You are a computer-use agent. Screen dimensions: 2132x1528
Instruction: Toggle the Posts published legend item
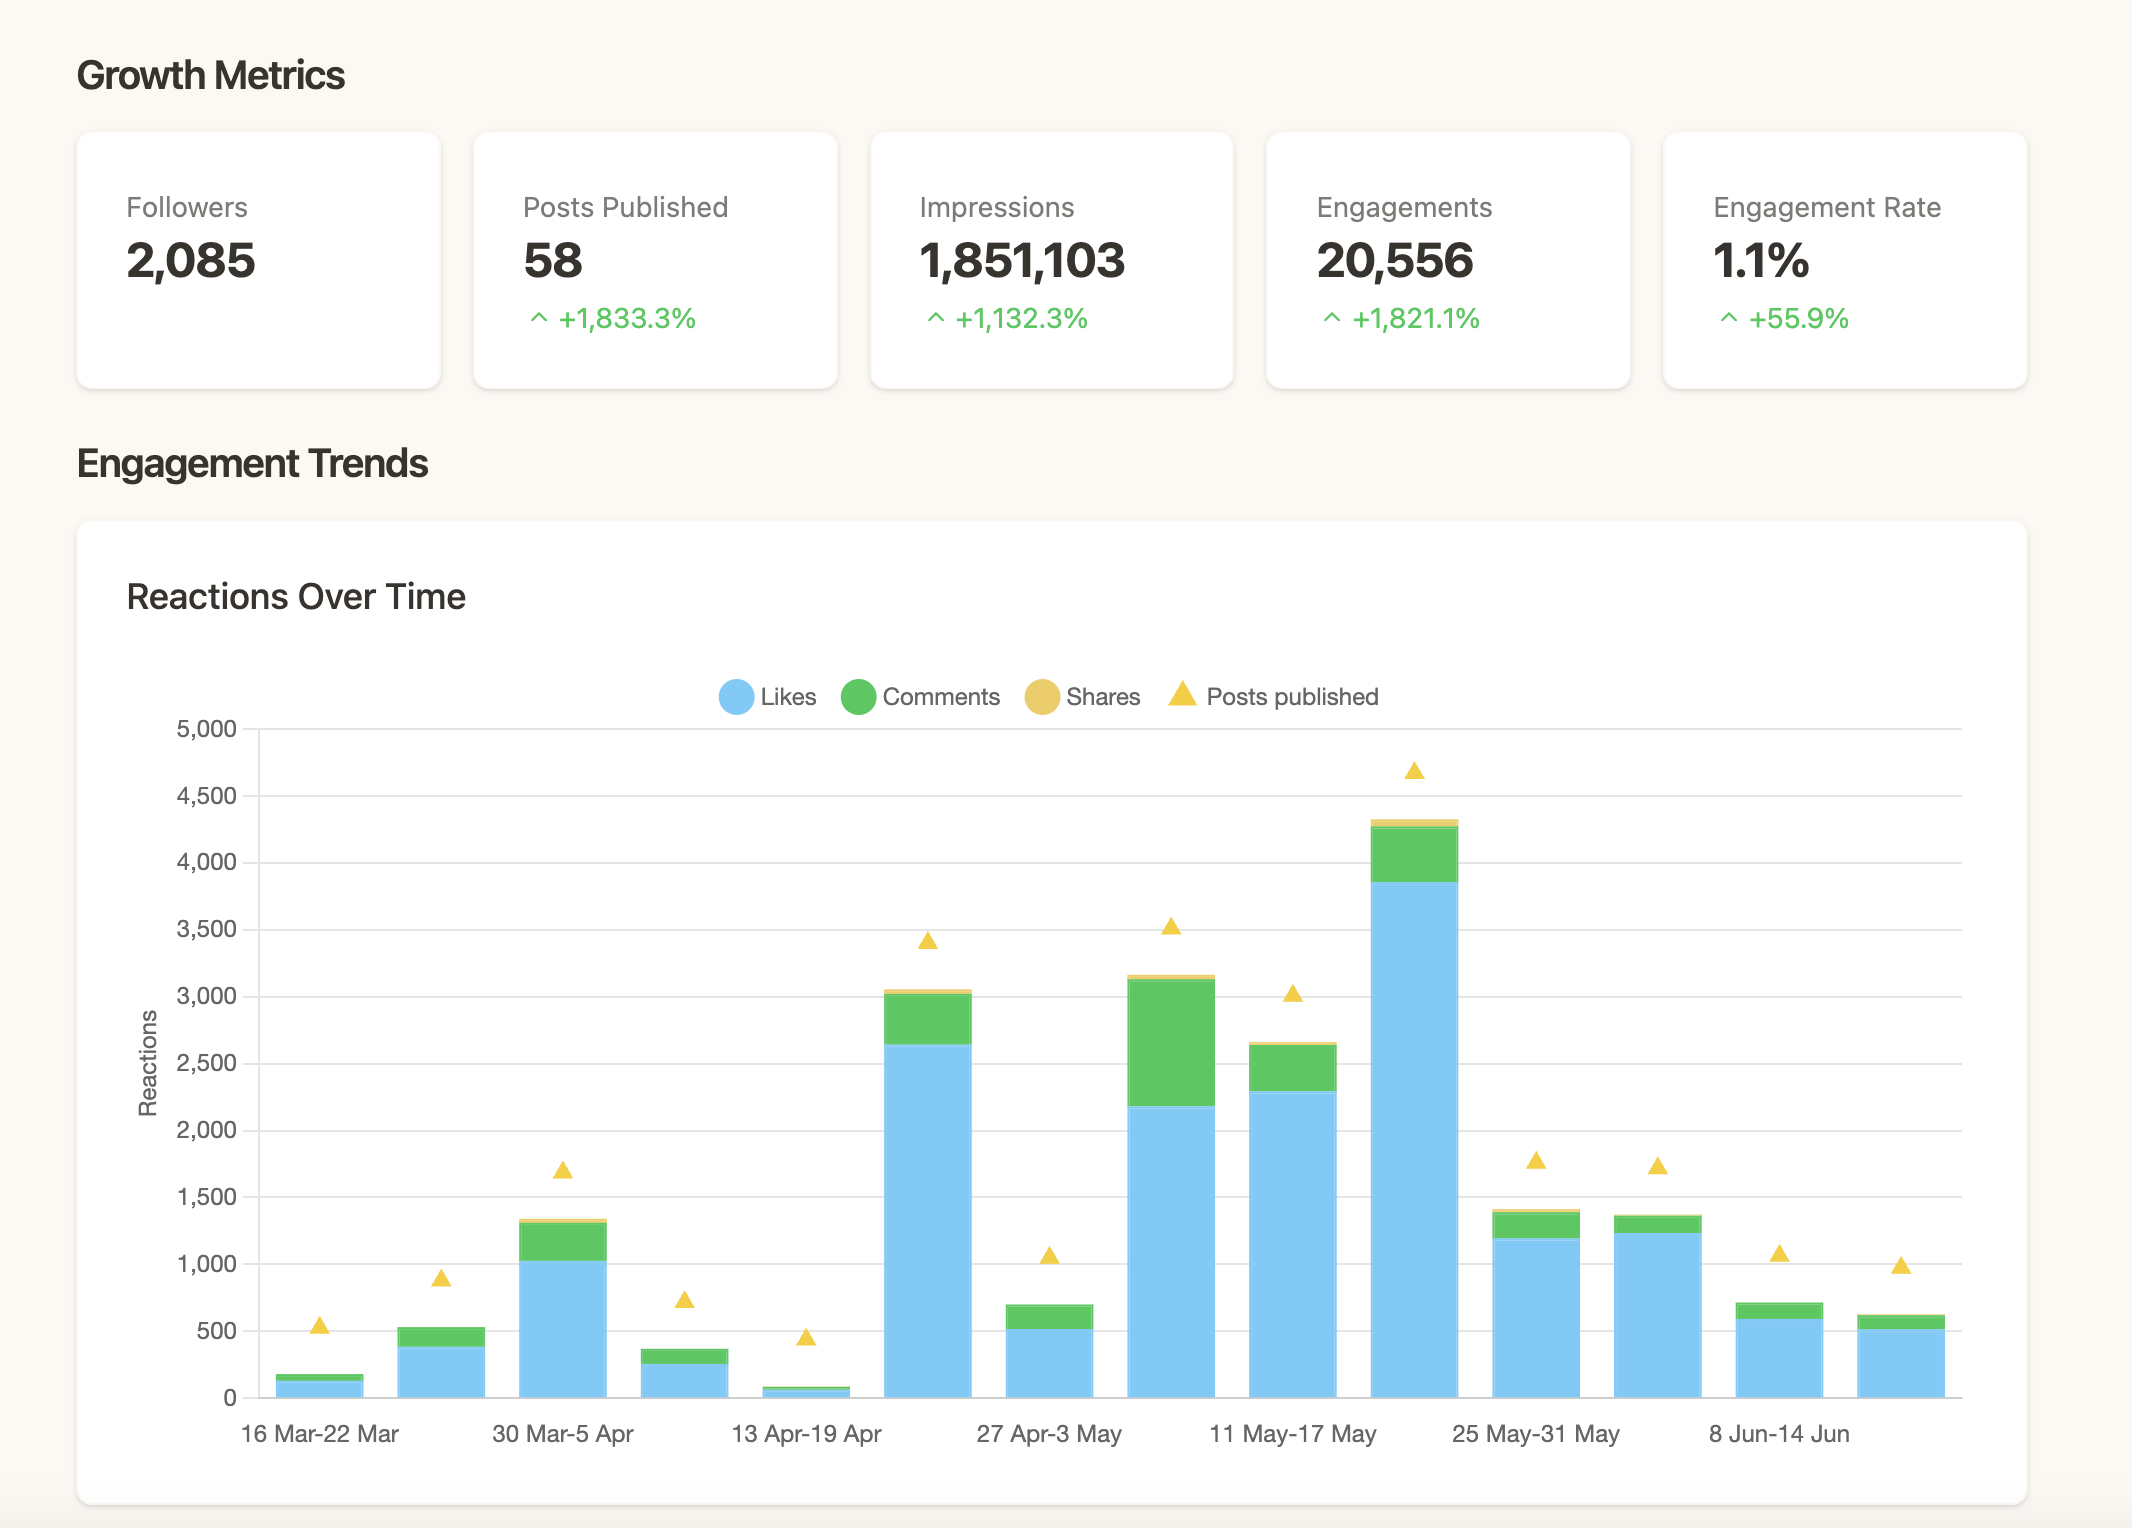1273,697
